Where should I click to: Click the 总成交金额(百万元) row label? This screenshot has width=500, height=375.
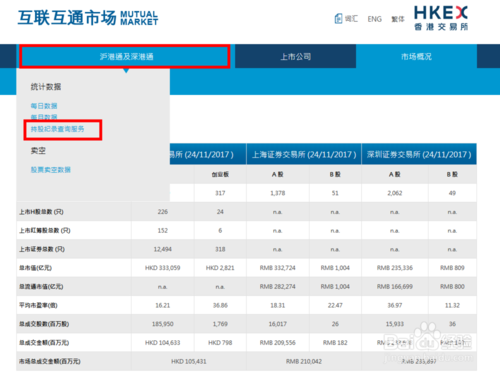coord(44,343)
